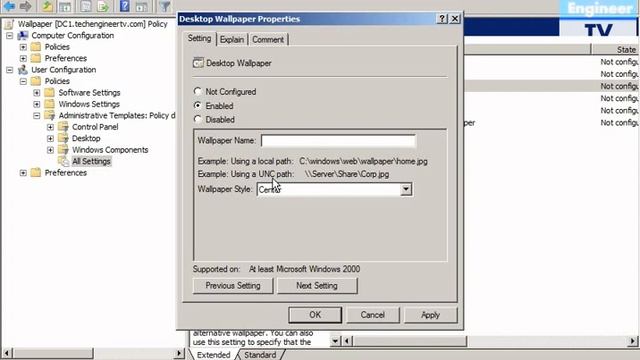Viewport: 640px width, 360px height.
Task: Expand Policies under Computer Configuration
Action: coord(23,47)
